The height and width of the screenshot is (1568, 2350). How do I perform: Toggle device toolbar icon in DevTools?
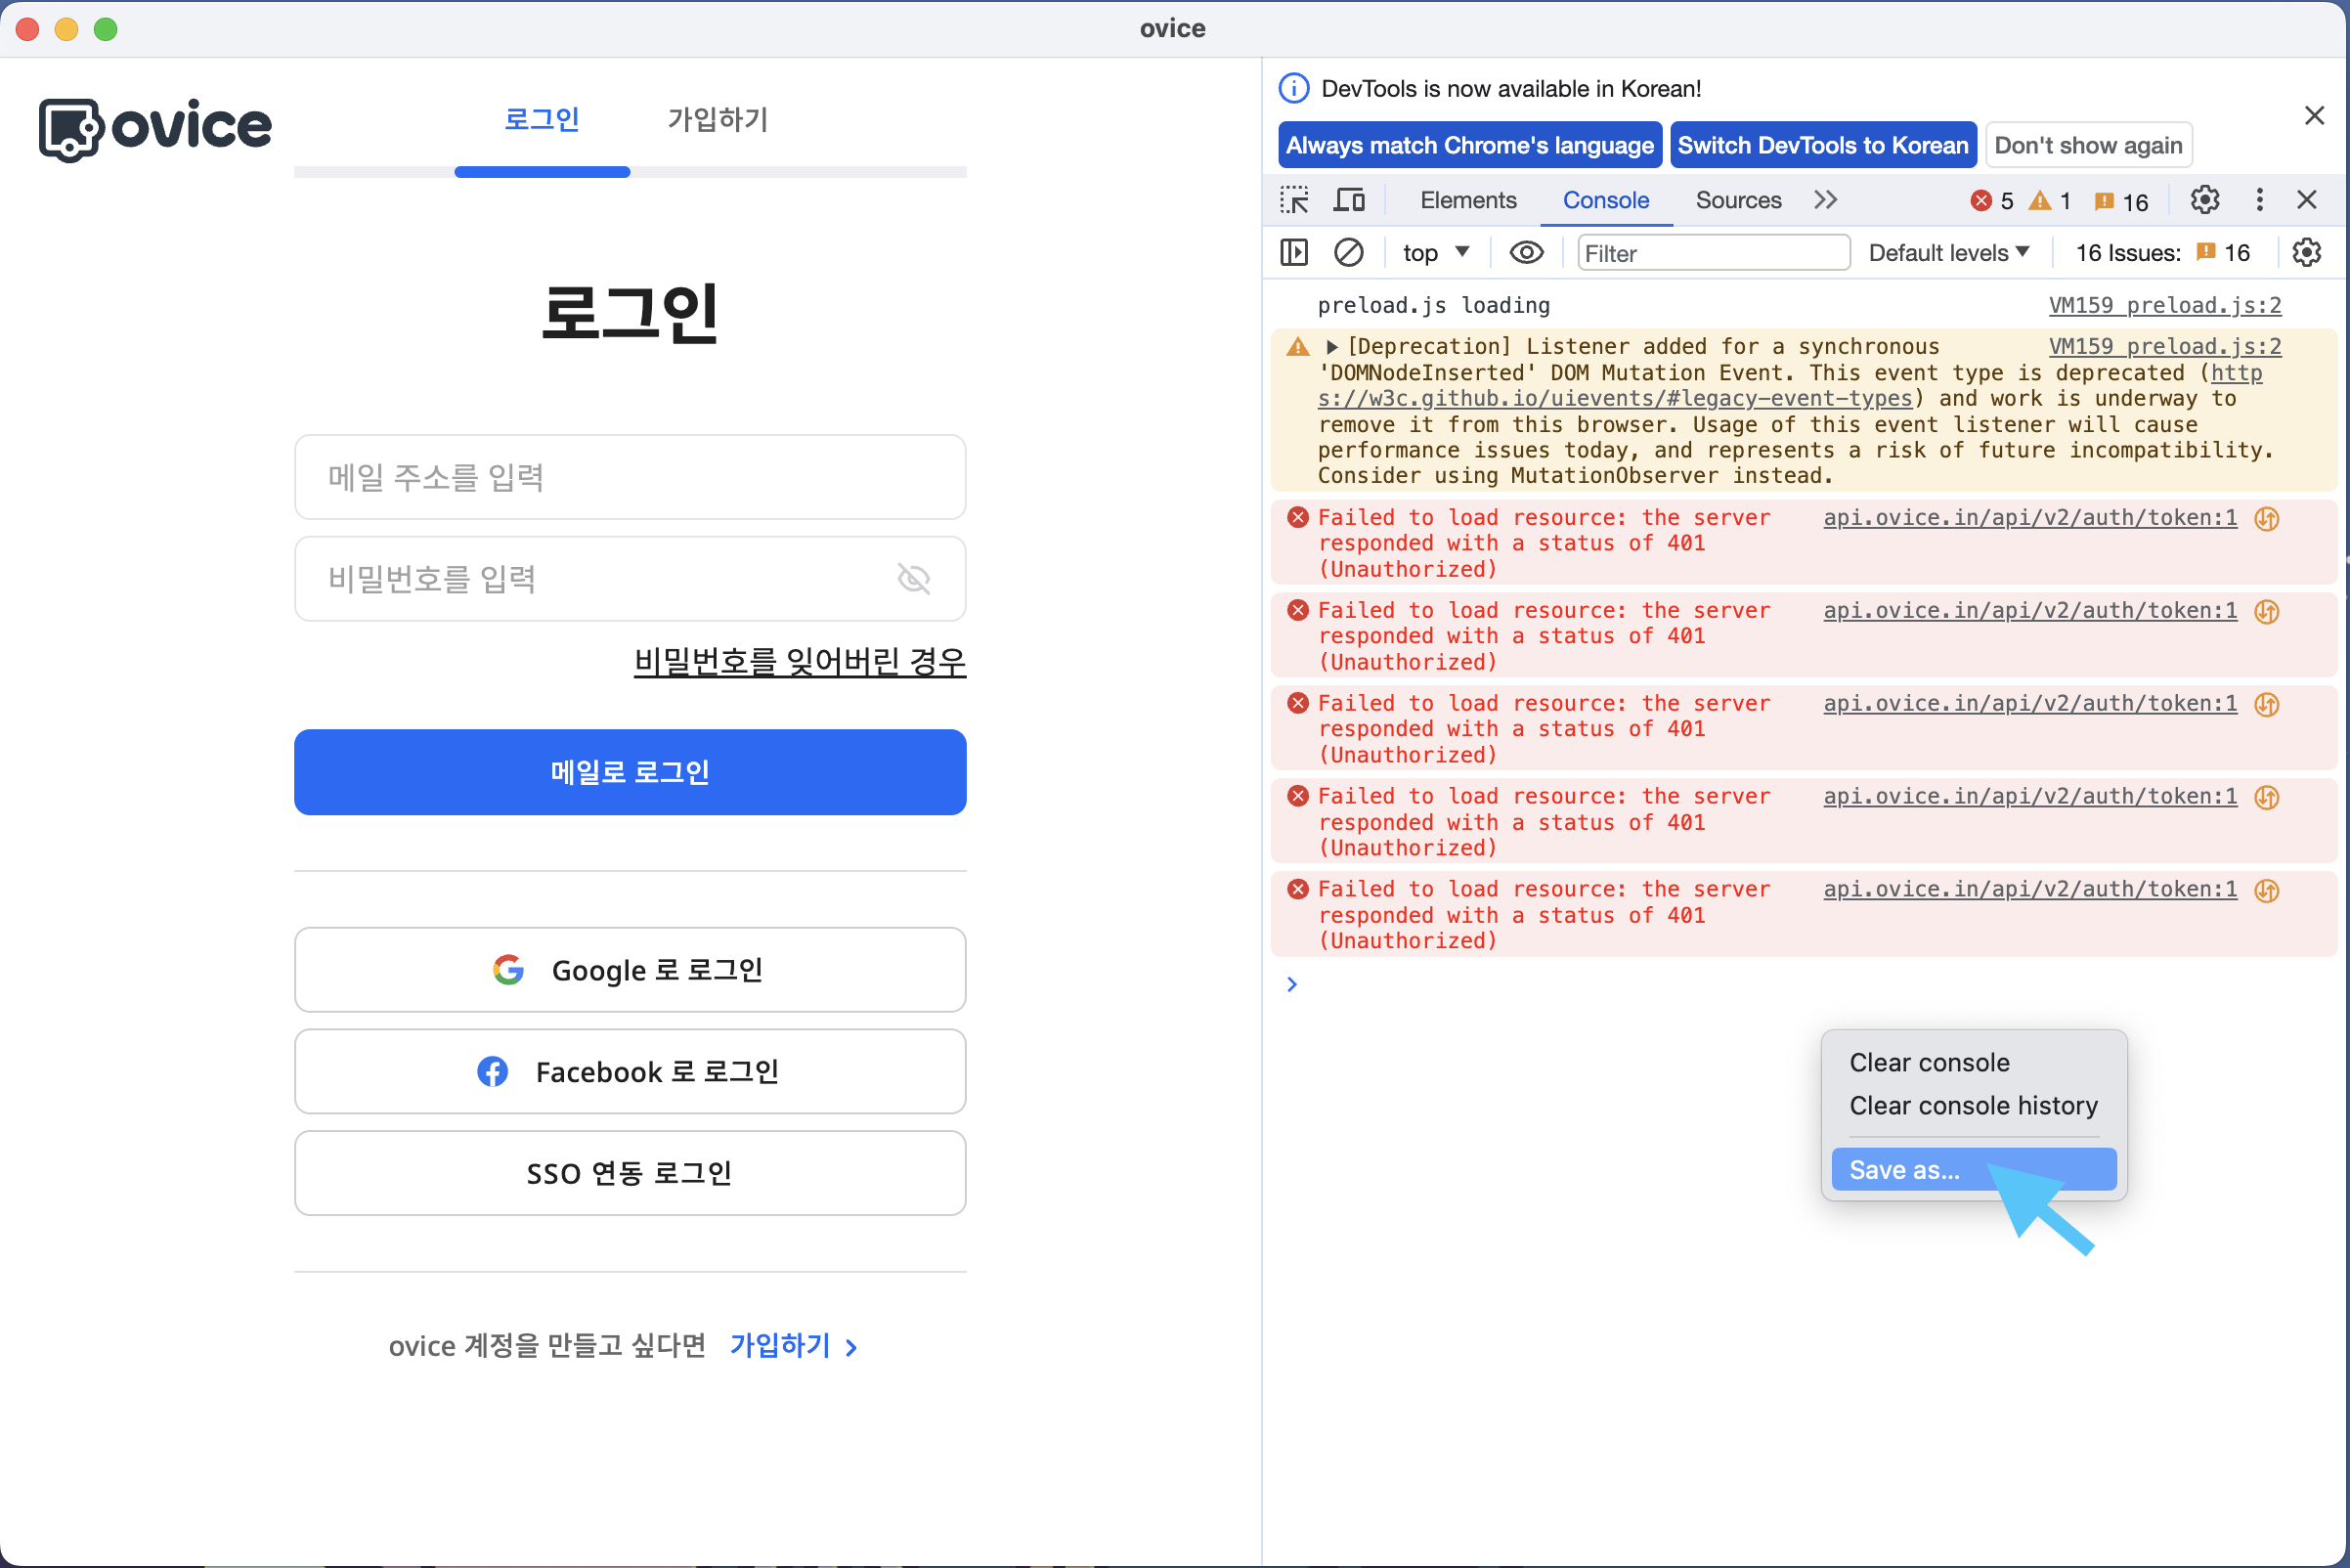pos(1349,200)
